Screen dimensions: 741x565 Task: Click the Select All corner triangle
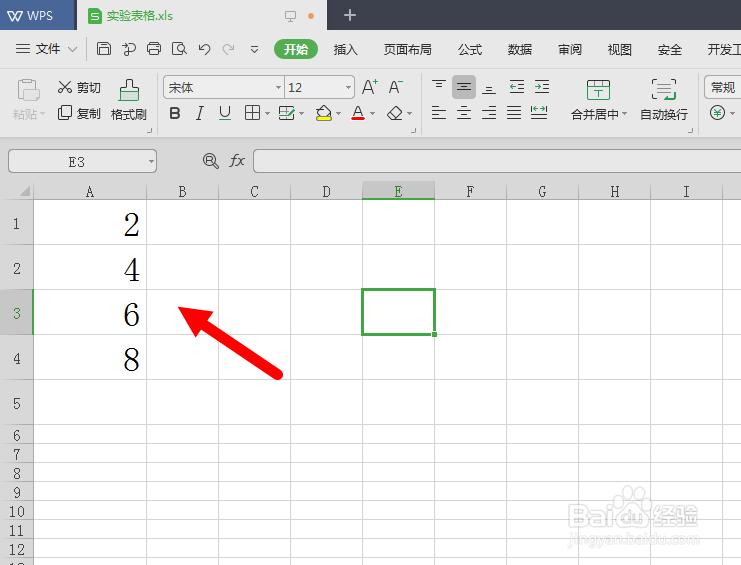(24, 191)
